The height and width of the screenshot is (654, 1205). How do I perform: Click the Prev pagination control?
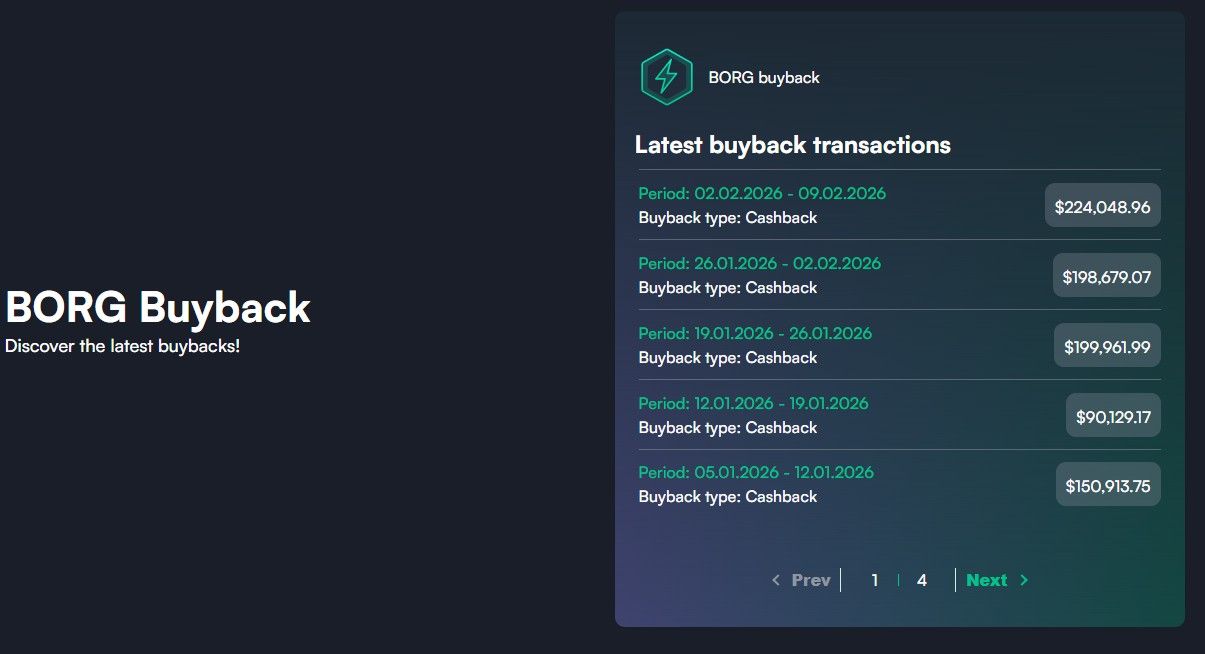810,580
